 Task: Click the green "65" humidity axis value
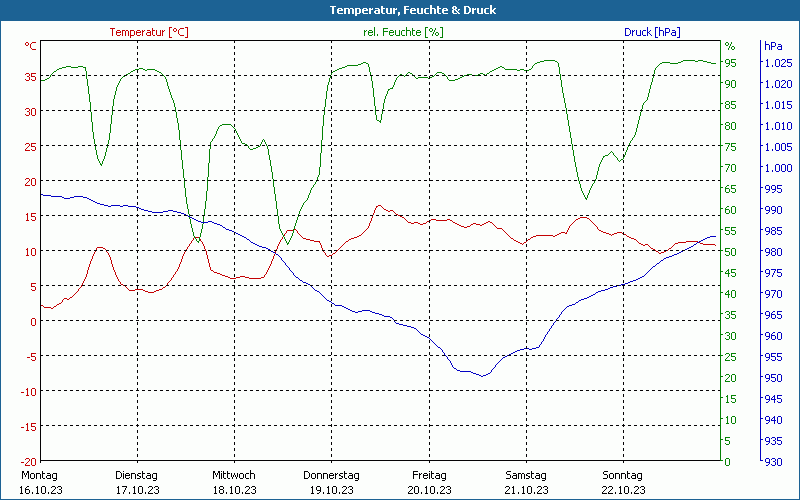[731, 189]
